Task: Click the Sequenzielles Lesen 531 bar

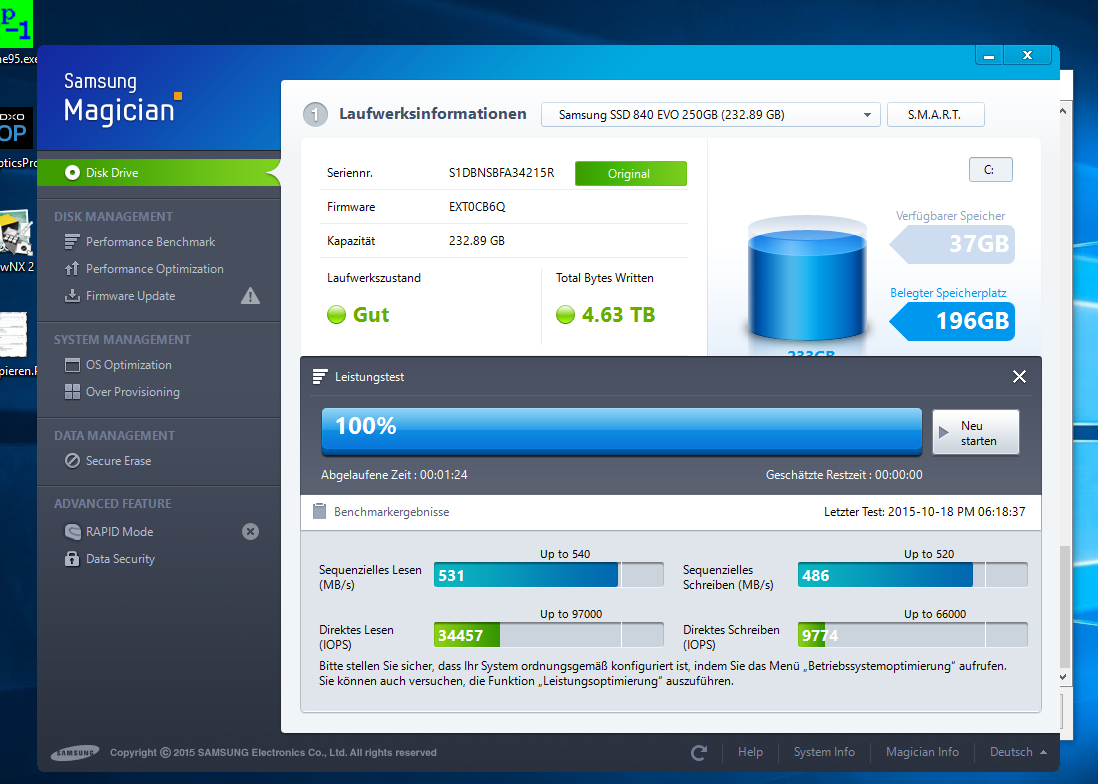Action: click(x=548, y=575)
